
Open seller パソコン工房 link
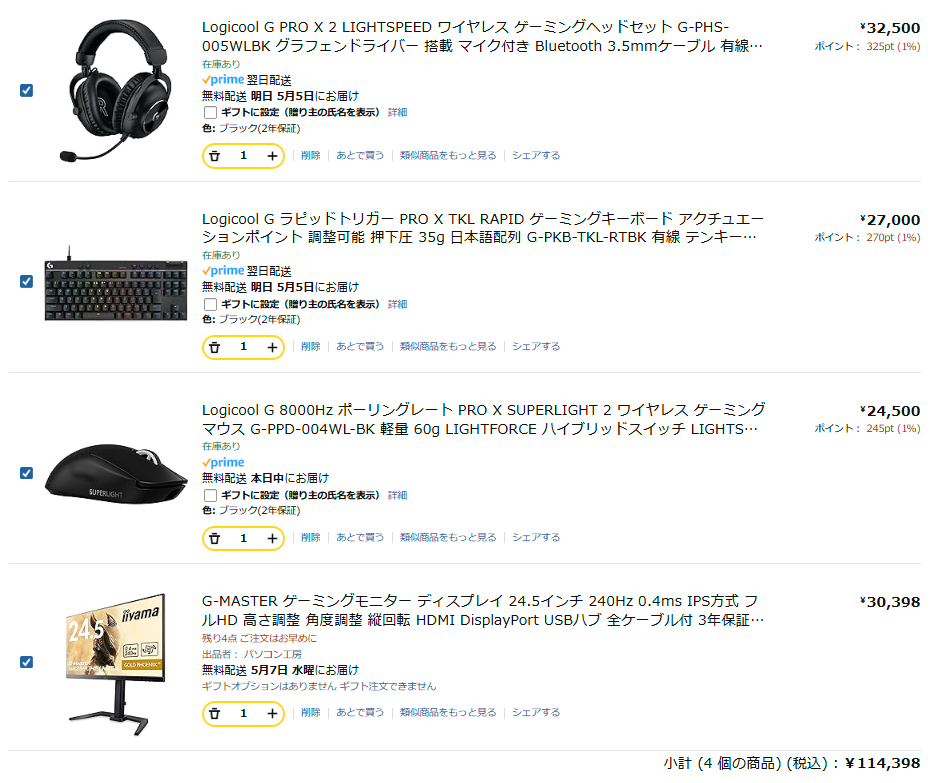[272, 655]
